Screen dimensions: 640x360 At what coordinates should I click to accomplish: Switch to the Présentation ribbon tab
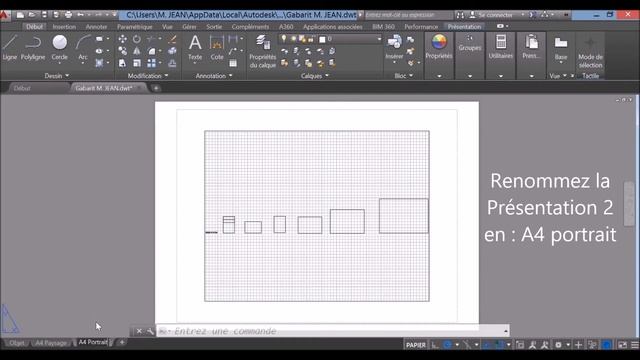(464, 27)
